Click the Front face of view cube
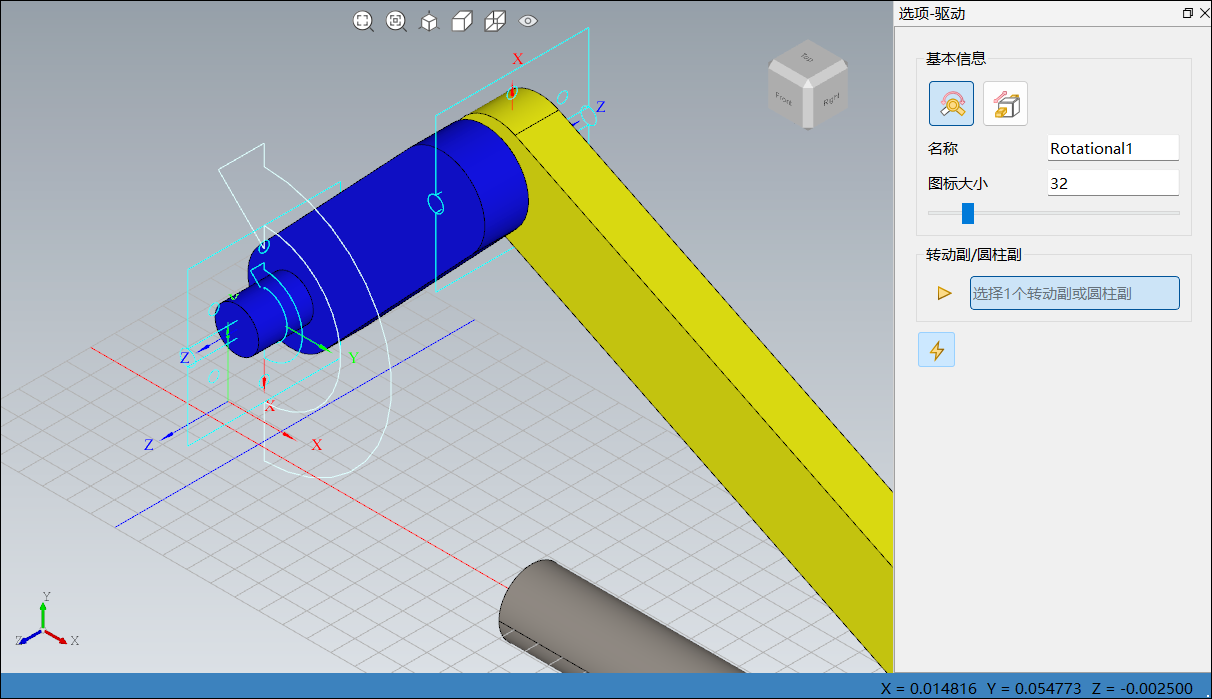The height and width of the screenshot is (699, 1212). [785, 98]
